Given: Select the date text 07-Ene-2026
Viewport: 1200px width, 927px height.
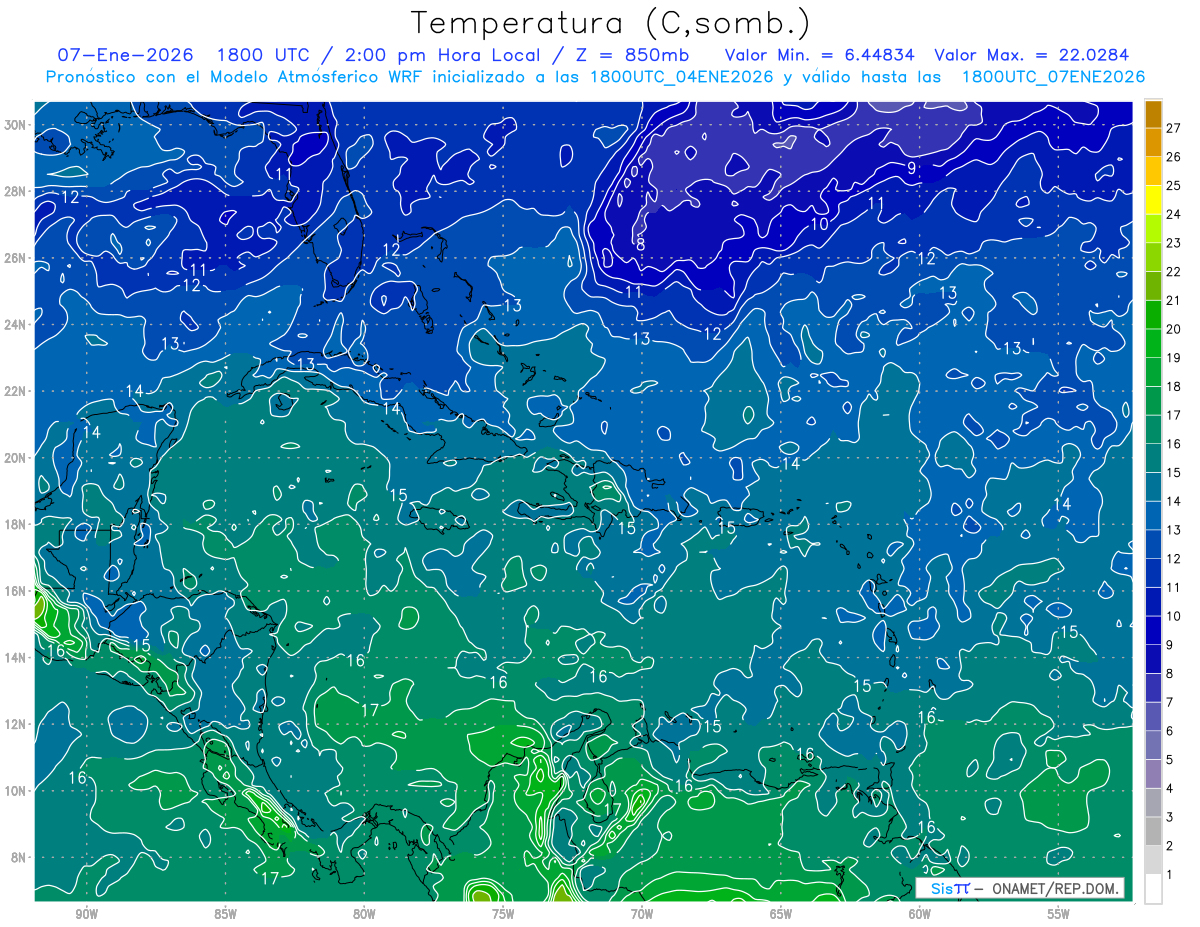Looking at the screenshot, I should (126, 55).
